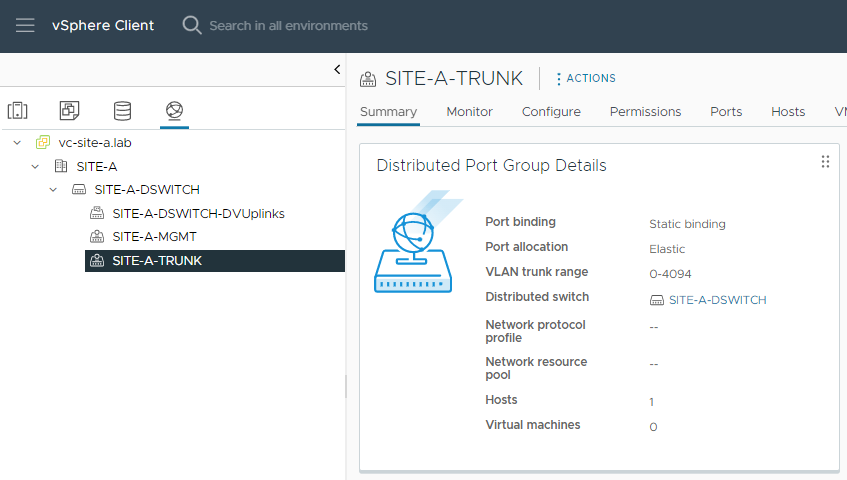Open the Summary tab
Viewport: 847px width, 480px height.
click(x=388, y=112)
